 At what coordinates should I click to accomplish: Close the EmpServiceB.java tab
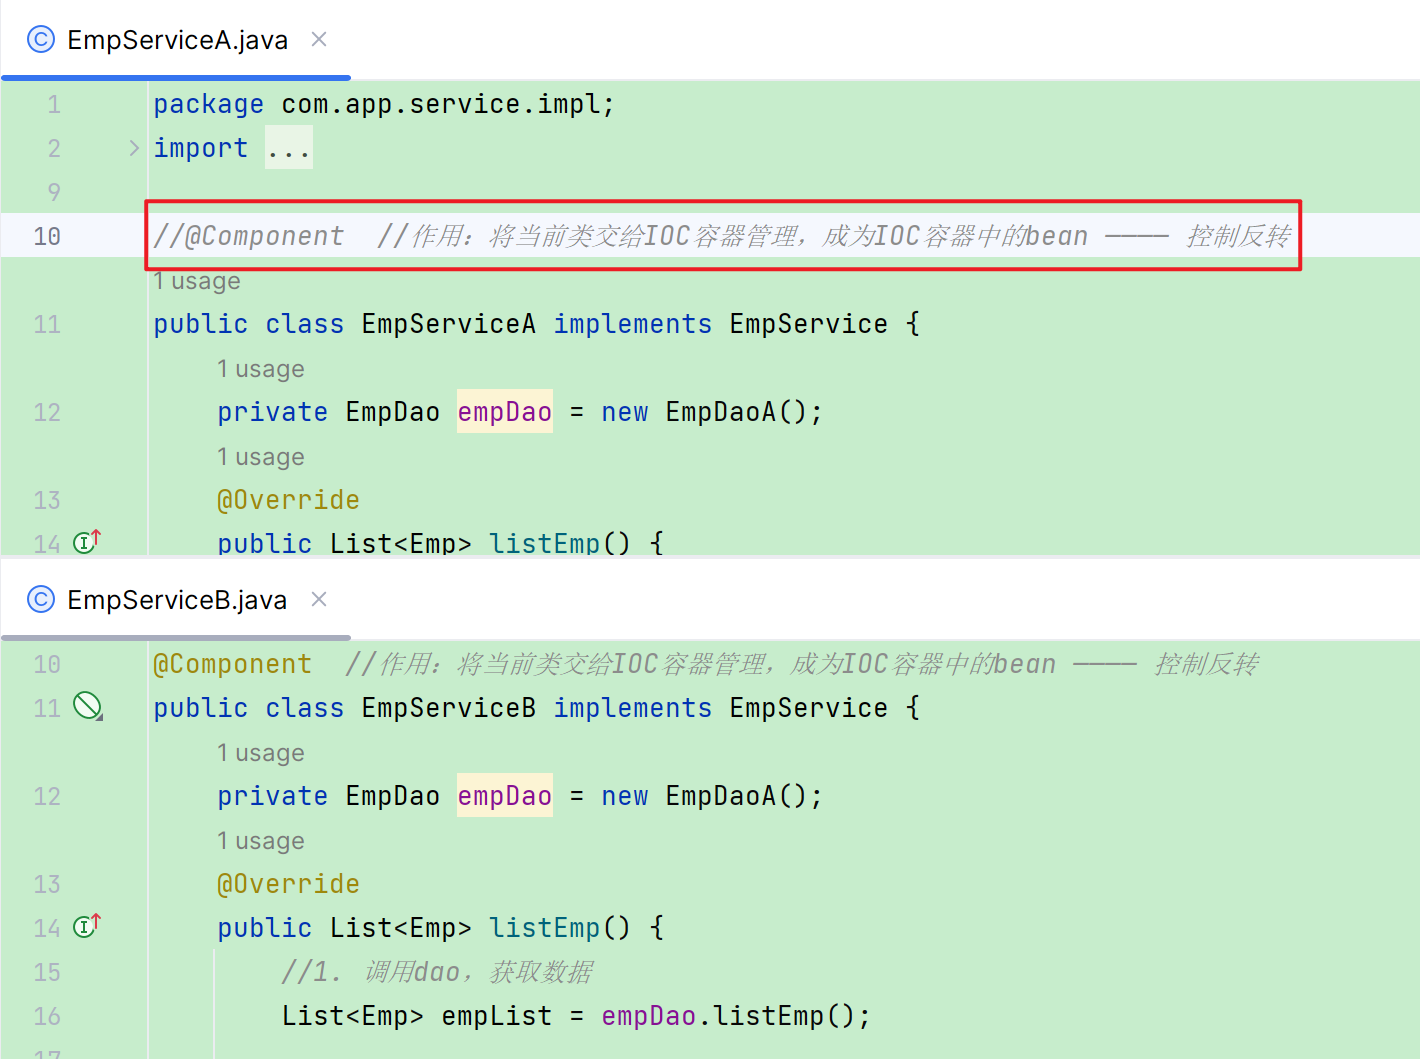point(319,599)
